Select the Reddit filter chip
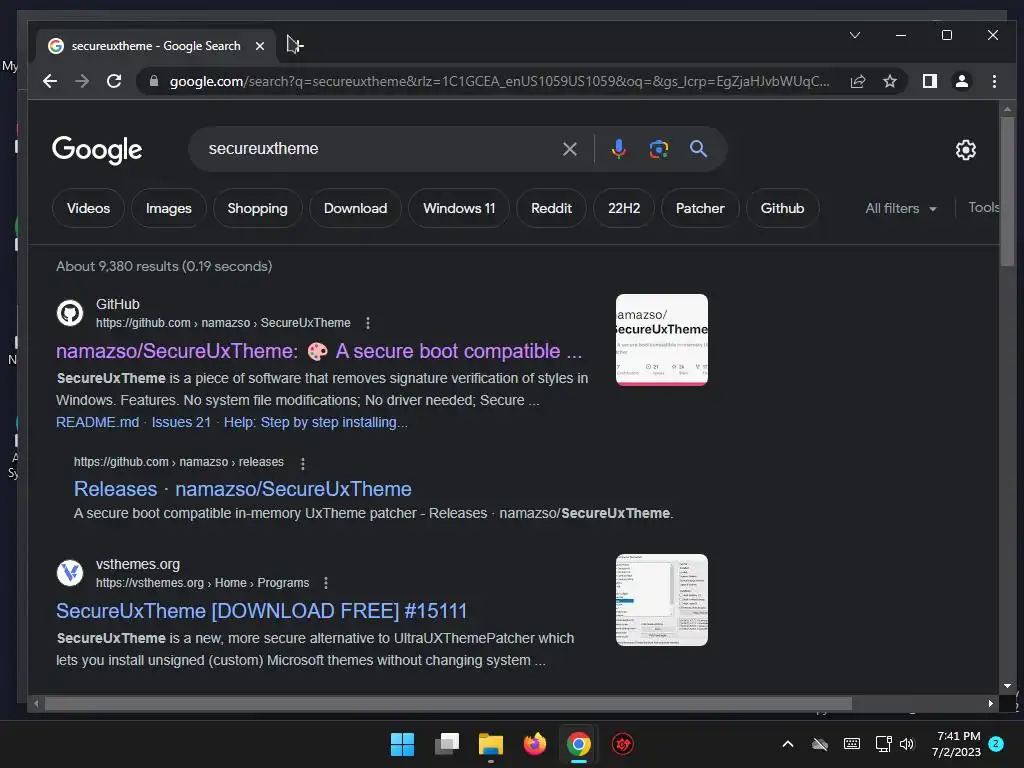1024x768 pixels. [x=551, y=208]
